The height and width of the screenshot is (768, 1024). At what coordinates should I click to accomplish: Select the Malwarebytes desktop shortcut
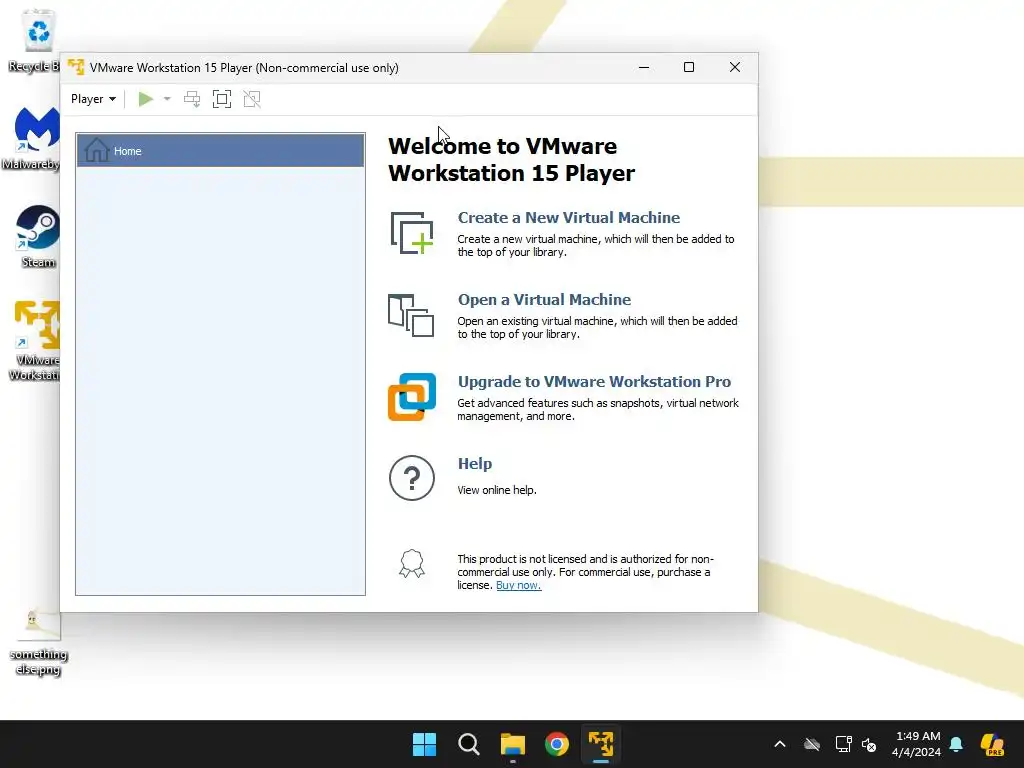pos(33,138)
